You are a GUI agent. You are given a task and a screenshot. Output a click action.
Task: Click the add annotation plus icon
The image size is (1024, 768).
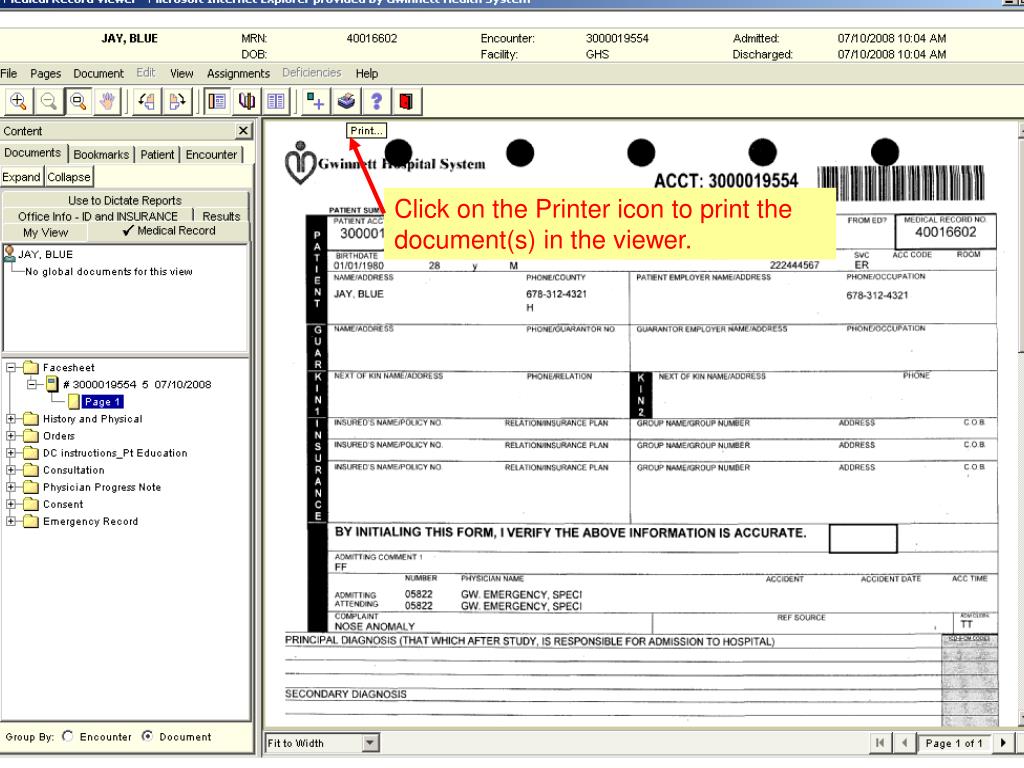(316, 101)
